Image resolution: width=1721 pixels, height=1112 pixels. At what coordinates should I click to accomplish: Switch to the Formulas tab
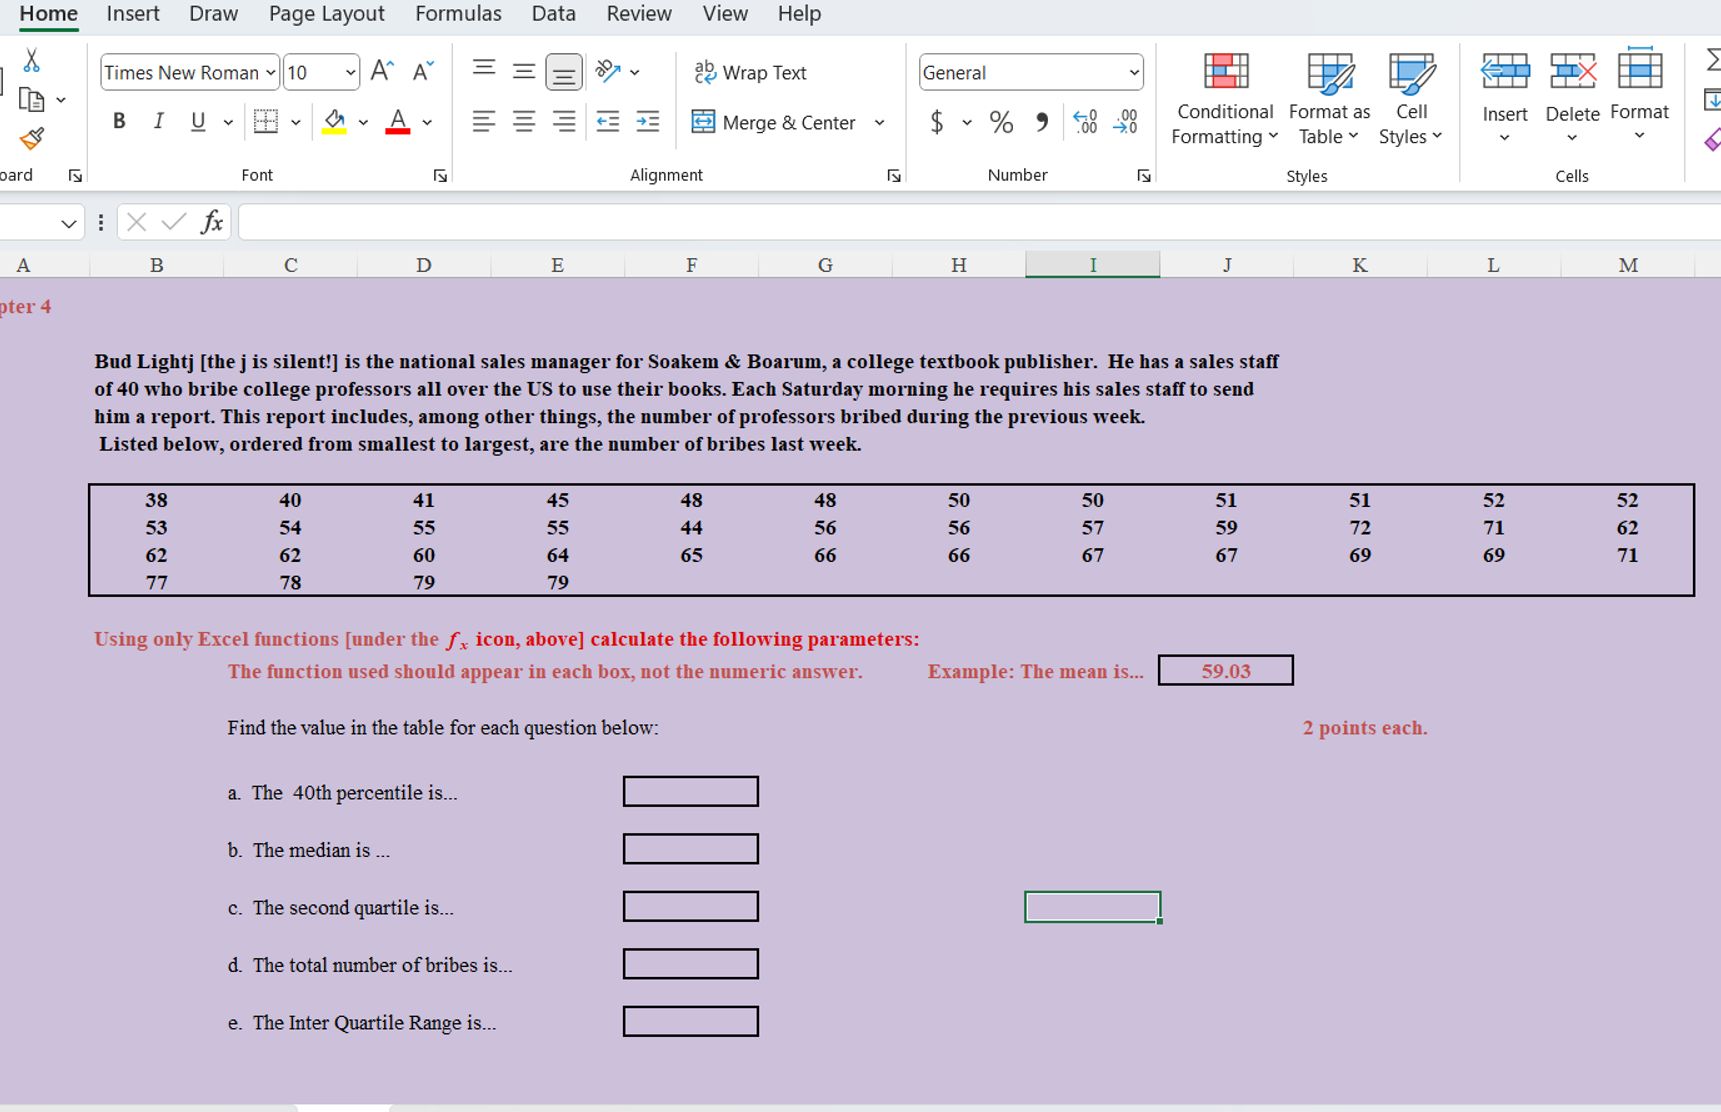click(x=458, y=13)
